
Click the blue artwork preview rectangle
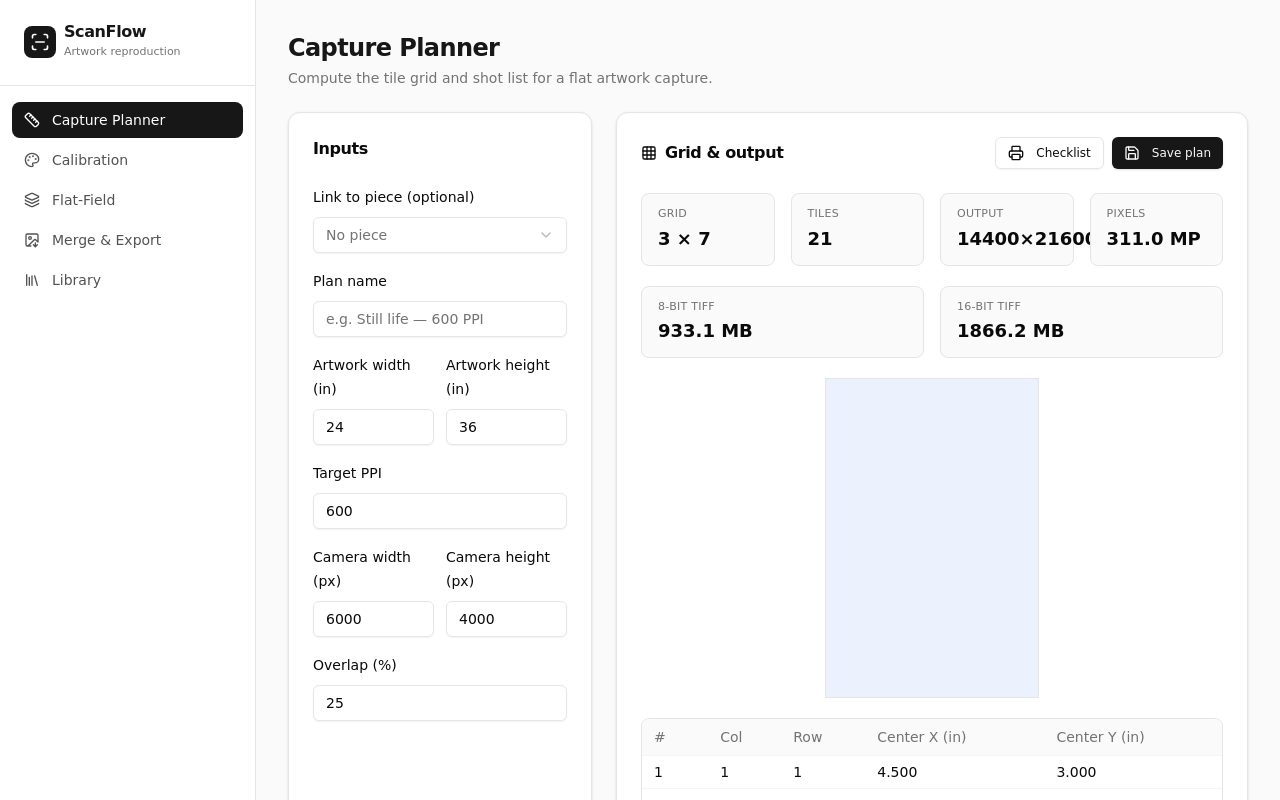pyautogui.click(x=932, y=538)
